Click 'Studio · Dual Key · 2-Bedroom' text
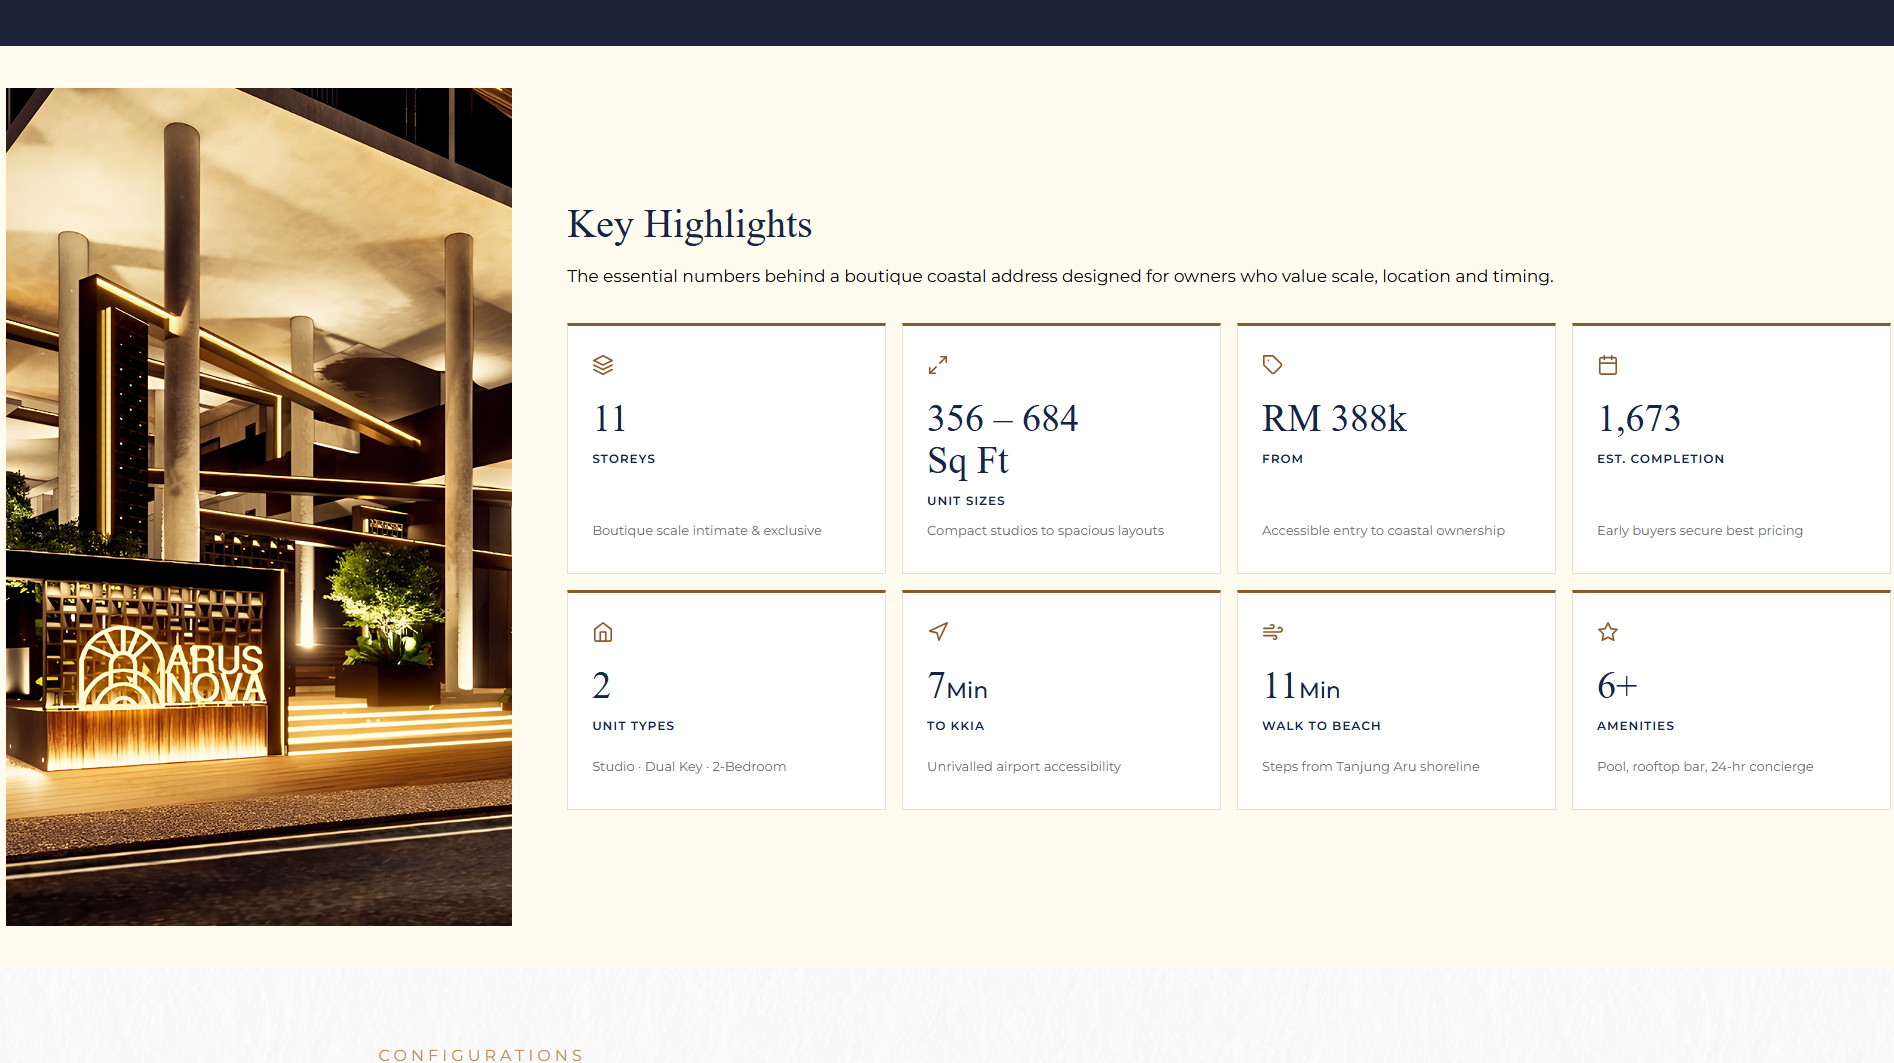The height and width of the screenshot is (1063, 1894). click(x=689, y=767)
